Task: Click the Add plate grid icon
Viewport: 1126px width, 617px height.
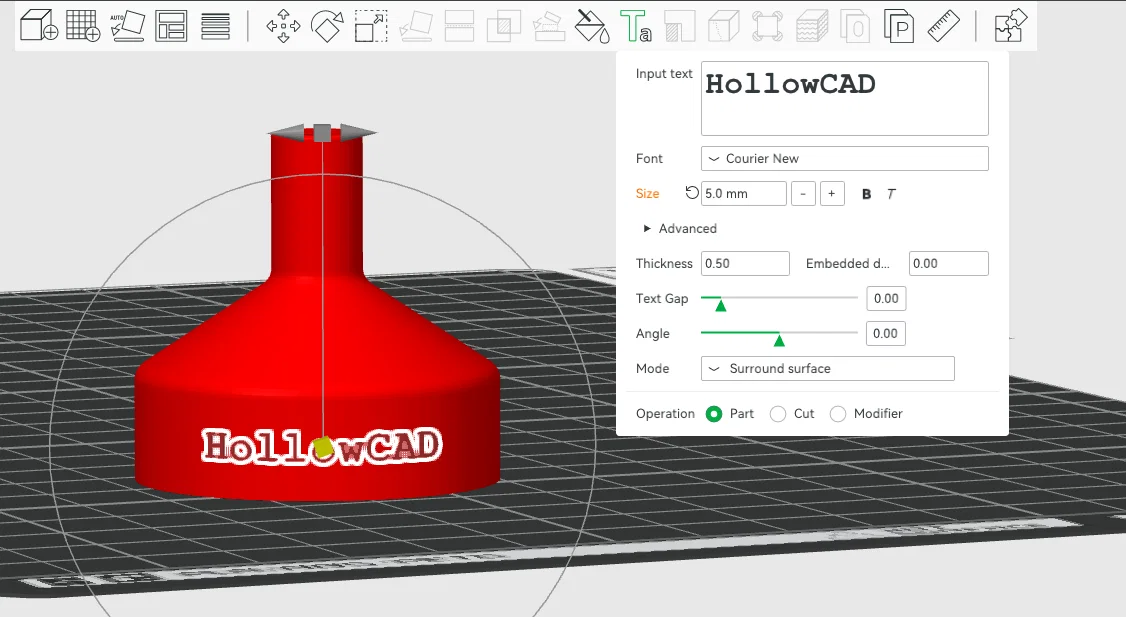Action: [x=83, y=27]
